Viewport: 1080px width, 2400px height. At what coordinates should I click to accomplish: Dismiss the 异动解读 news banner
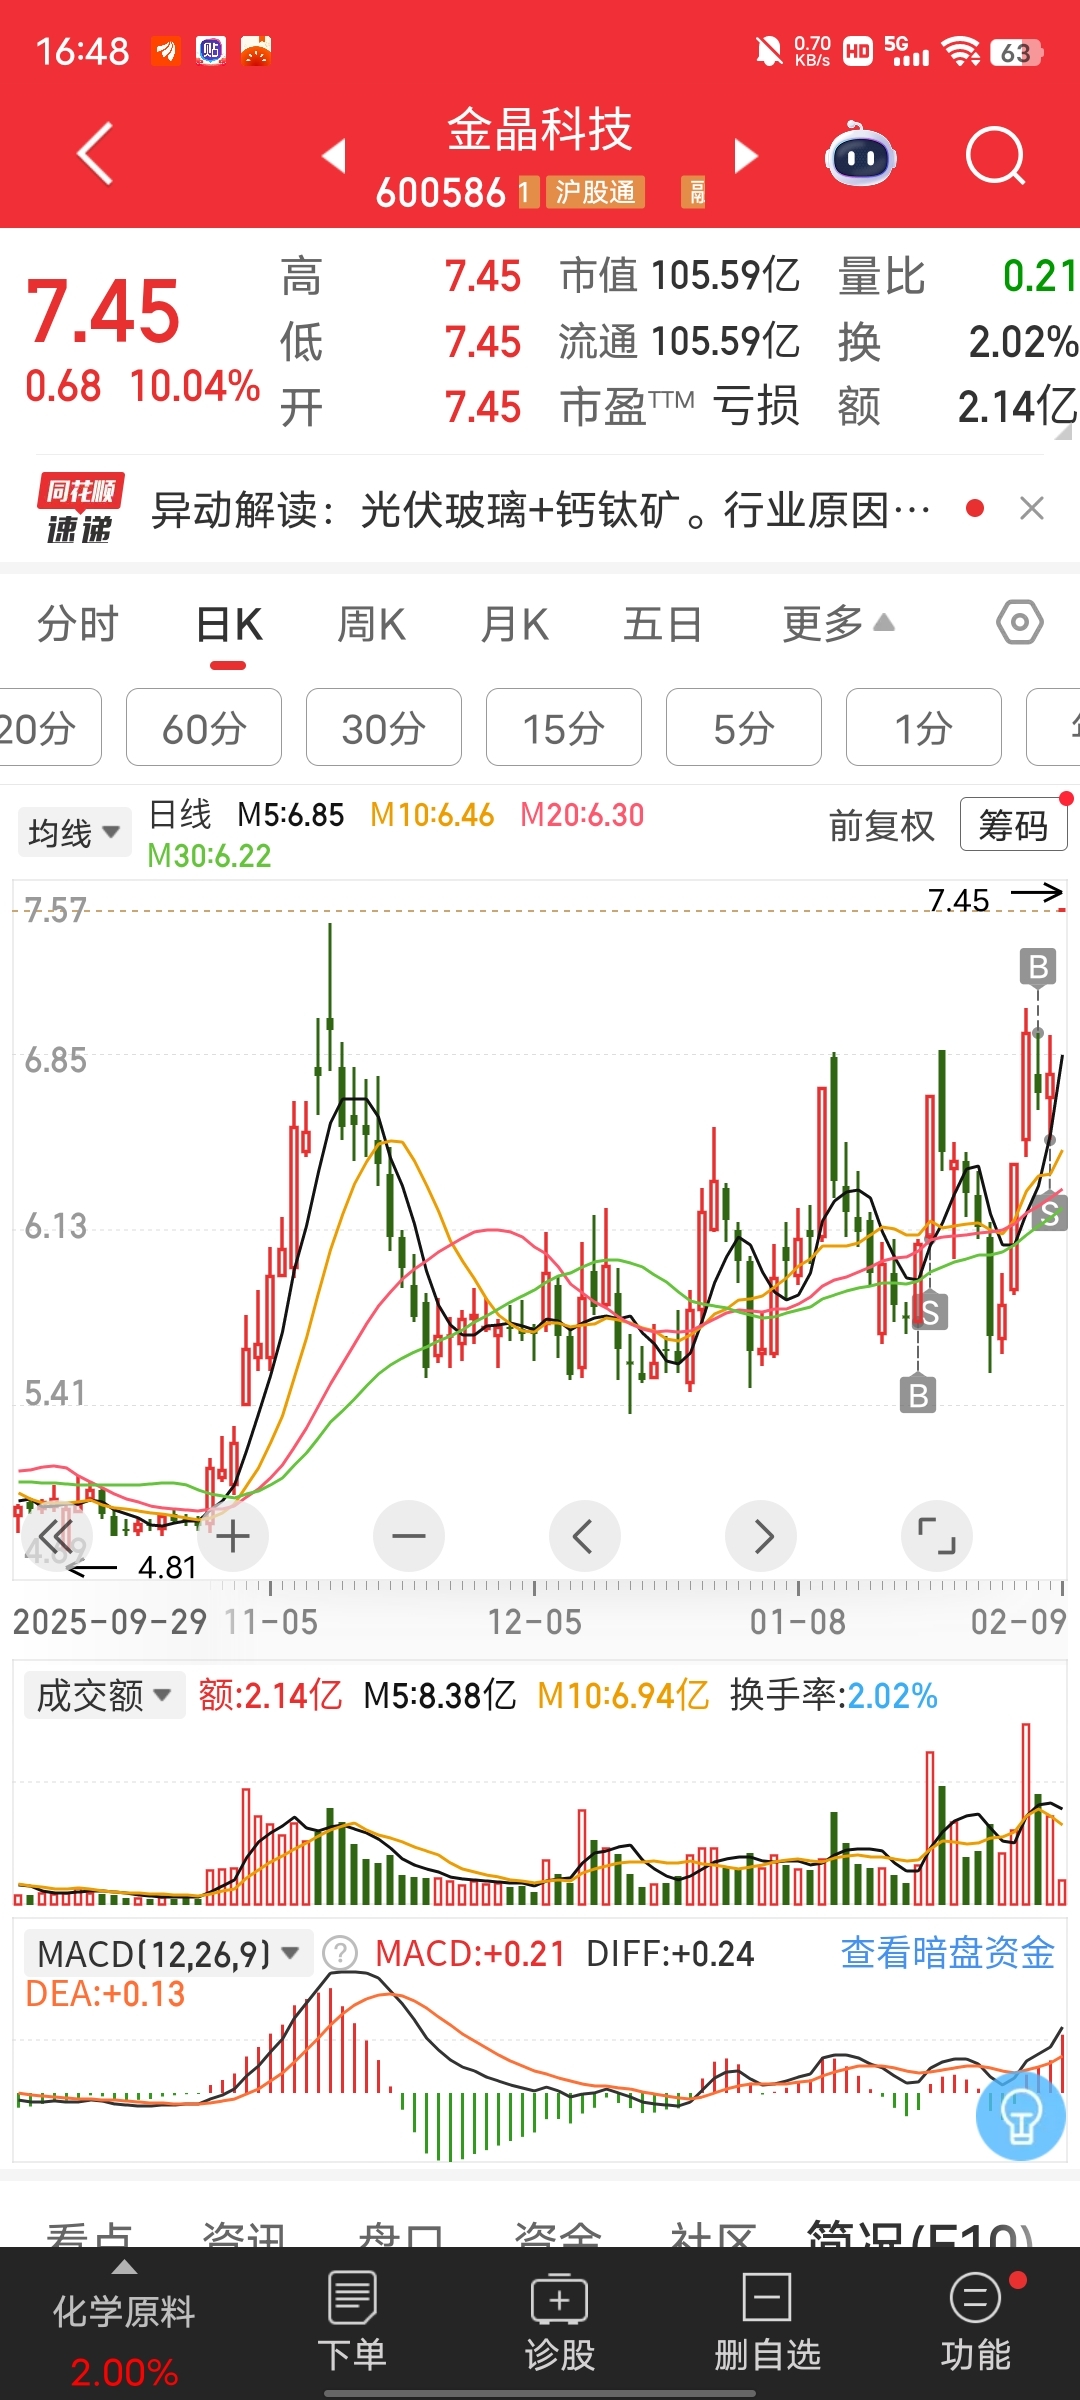pos(1032,509)
